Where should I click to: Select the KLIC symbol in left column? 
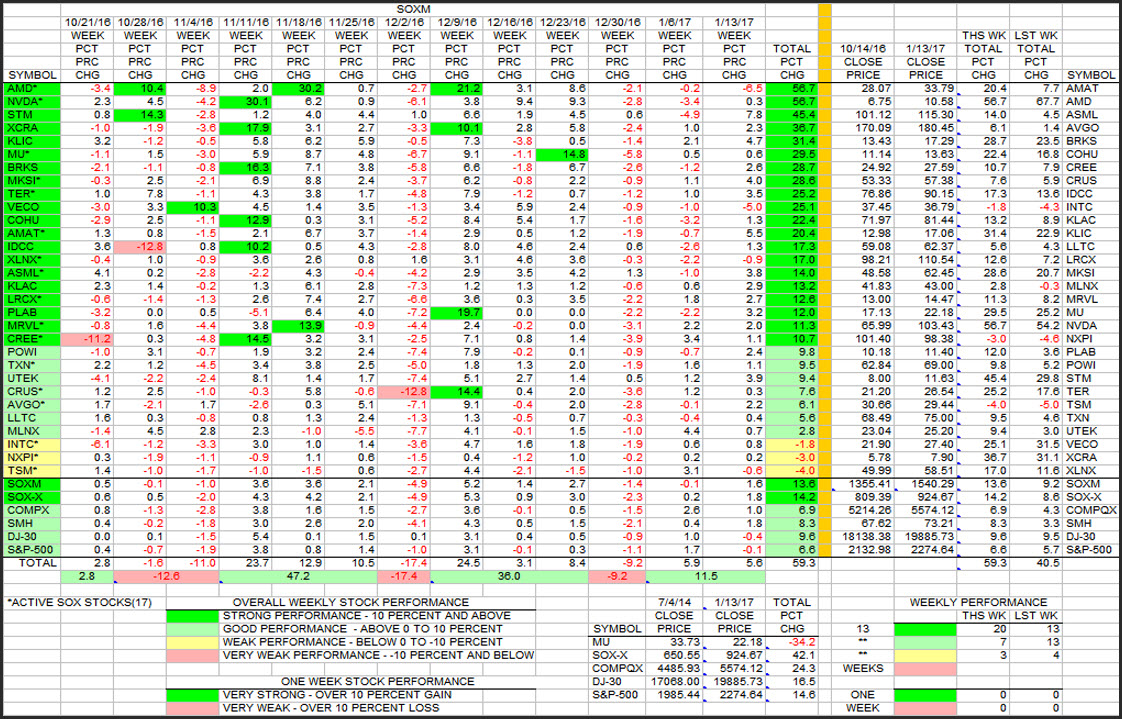(31, 141)
